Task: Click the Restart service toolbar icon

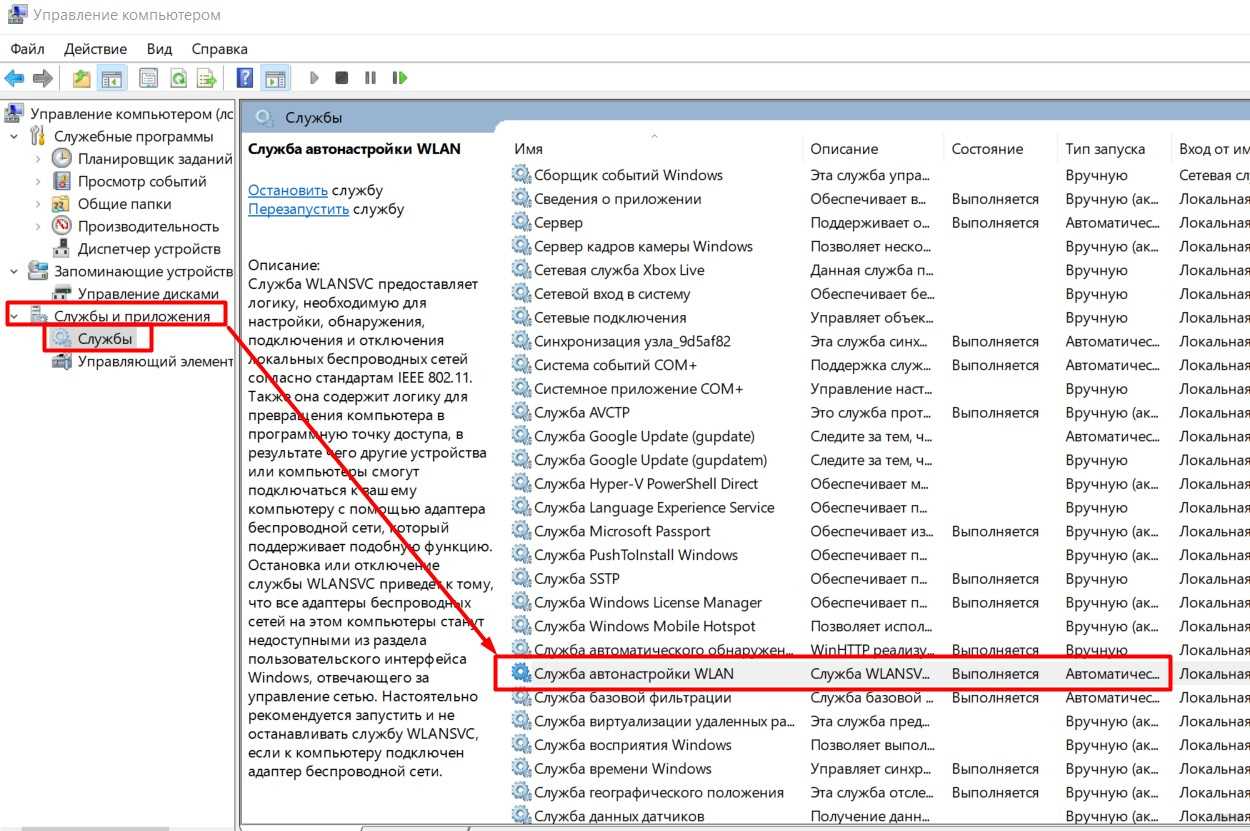Action: [x=400, y=78]
